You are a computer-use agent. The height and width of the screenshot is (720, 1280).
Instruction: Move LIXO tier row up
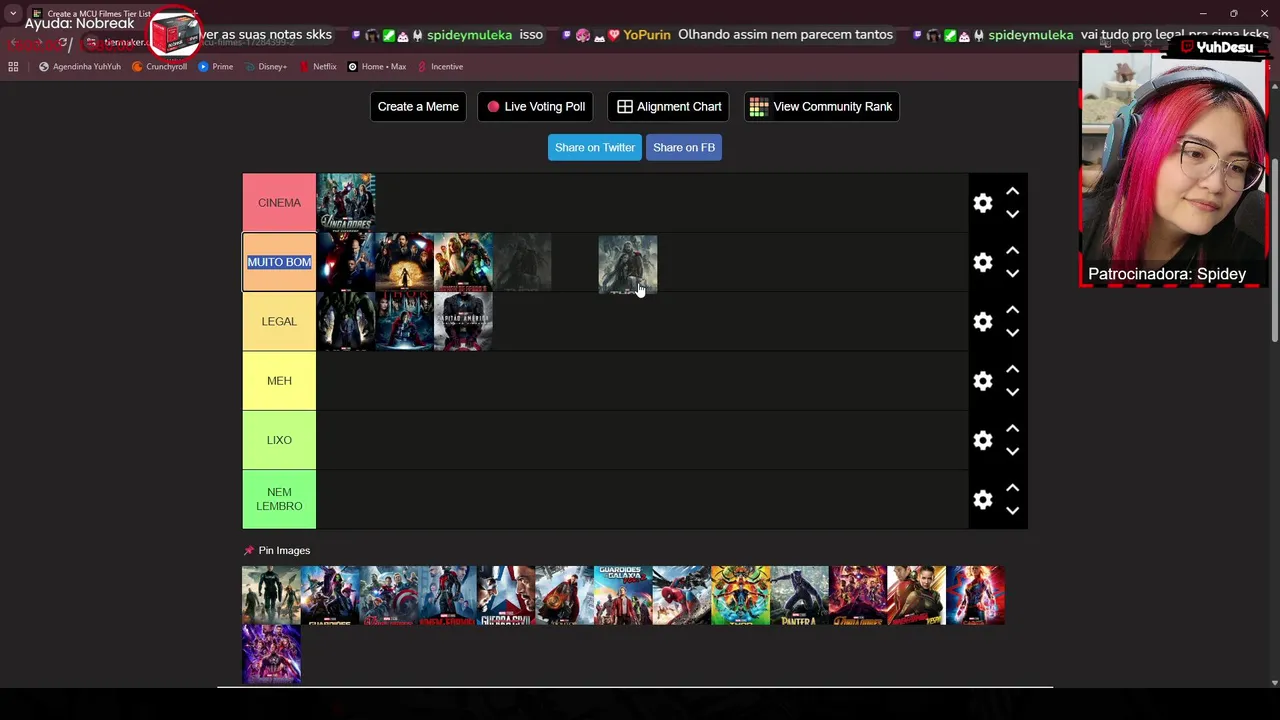coord(1012,428)
